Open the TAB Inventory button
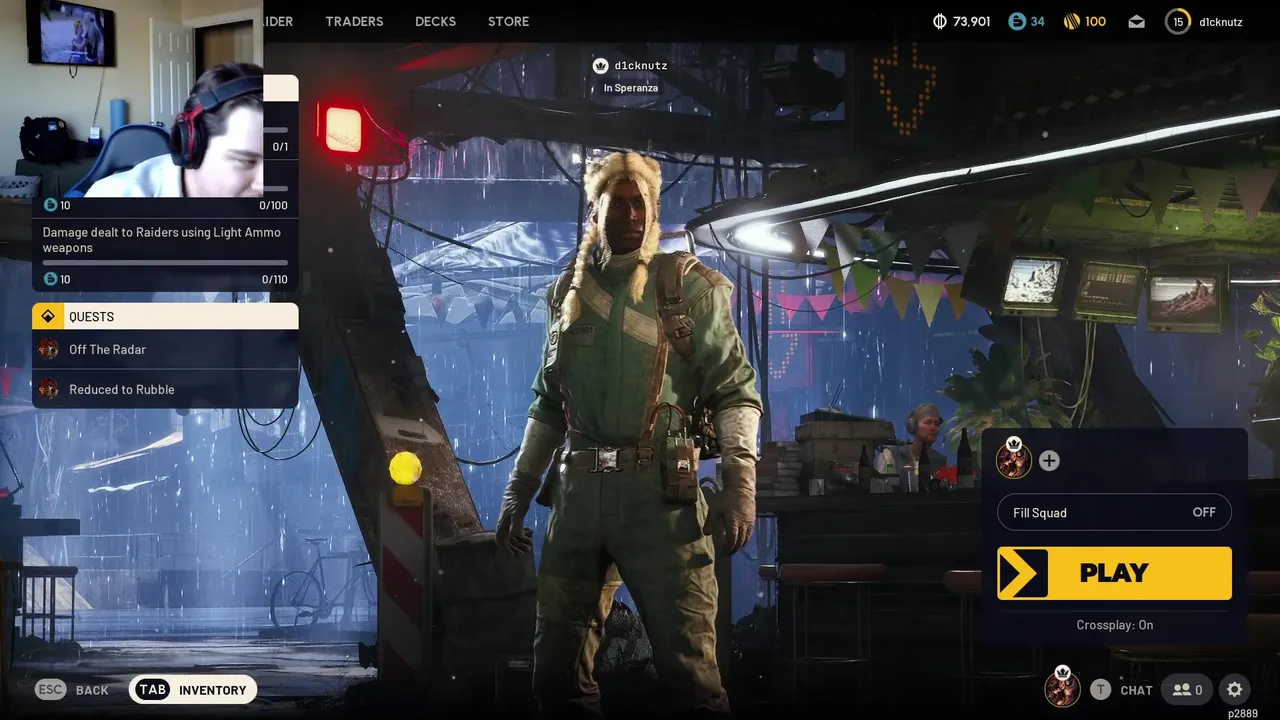This screenshot has height=720, width=1280. click(193, 690)
